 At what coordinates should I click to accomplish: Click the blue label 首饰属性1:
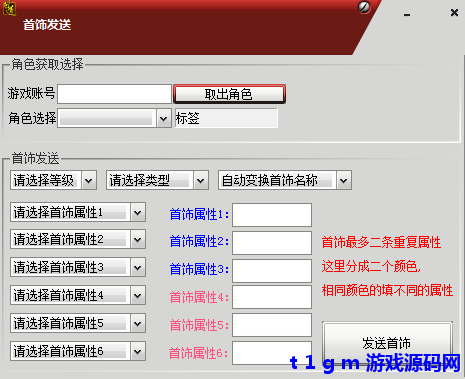(199, 214)
